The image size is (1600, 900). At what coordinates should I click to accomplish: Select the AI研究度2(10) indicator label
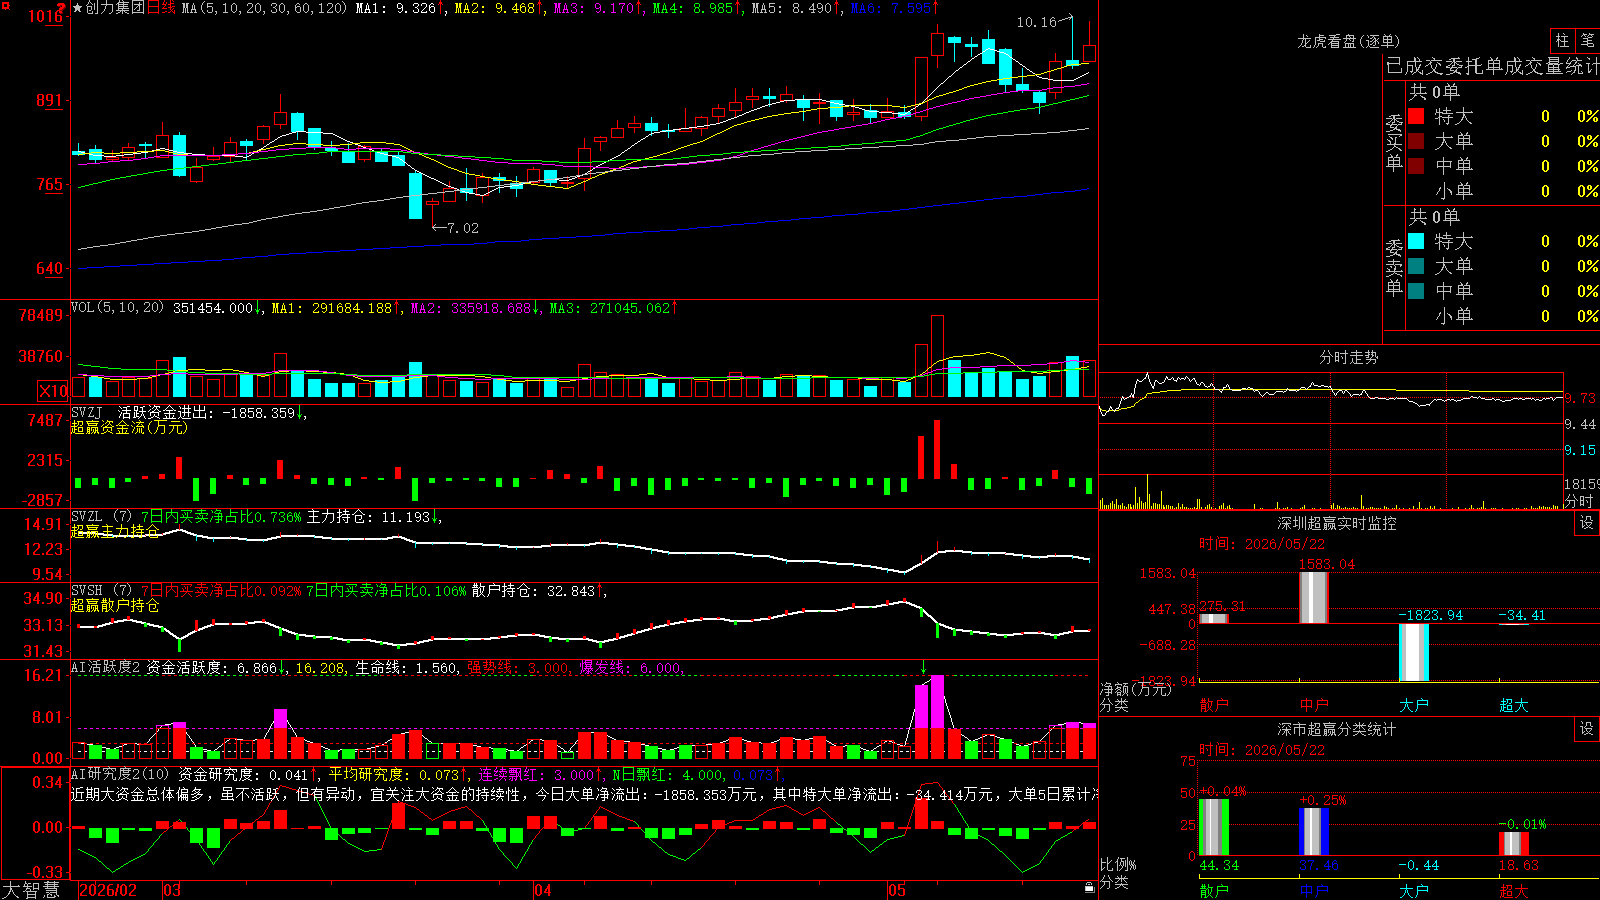point(121,774)
